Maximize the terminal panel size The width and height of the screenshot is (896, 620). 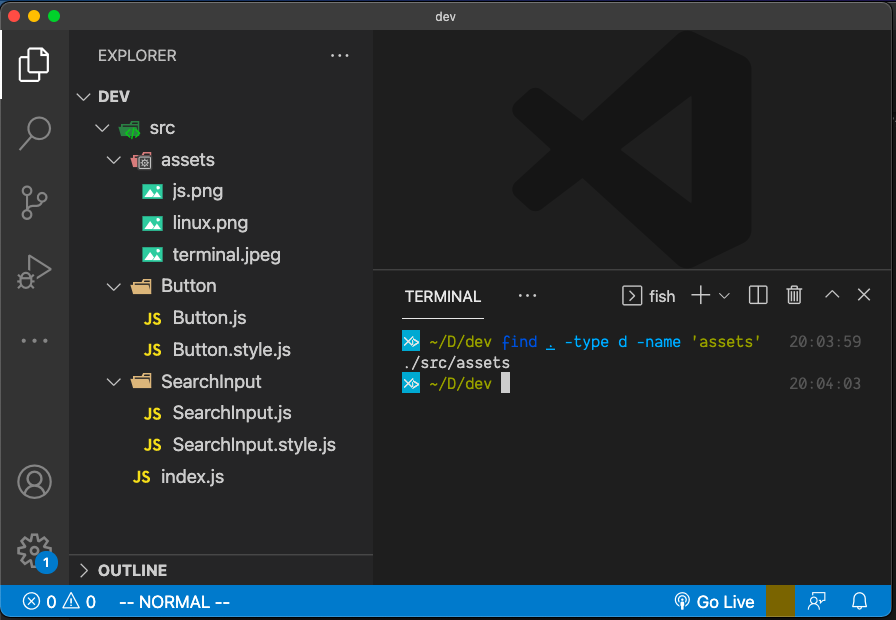coord(832,294)
